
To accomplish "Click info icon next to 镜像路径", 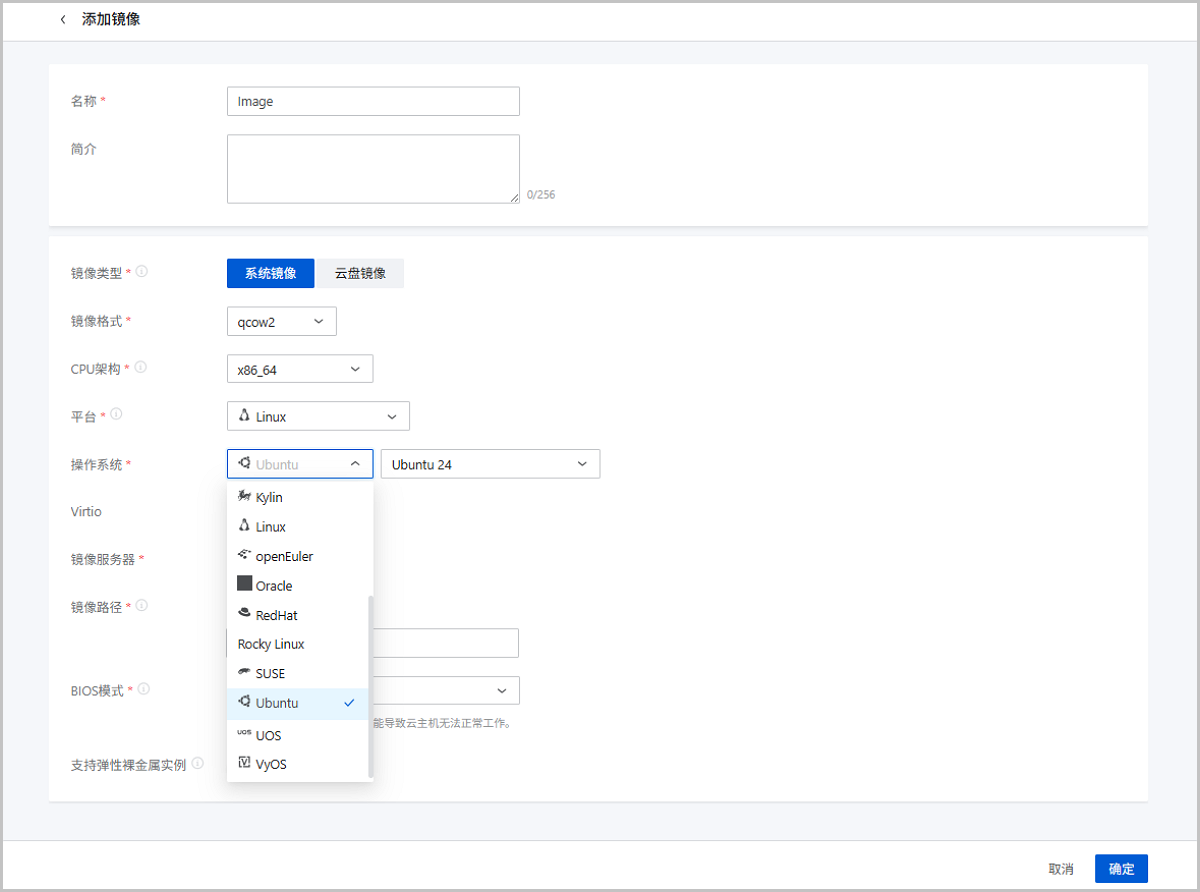I will (142, 606).
